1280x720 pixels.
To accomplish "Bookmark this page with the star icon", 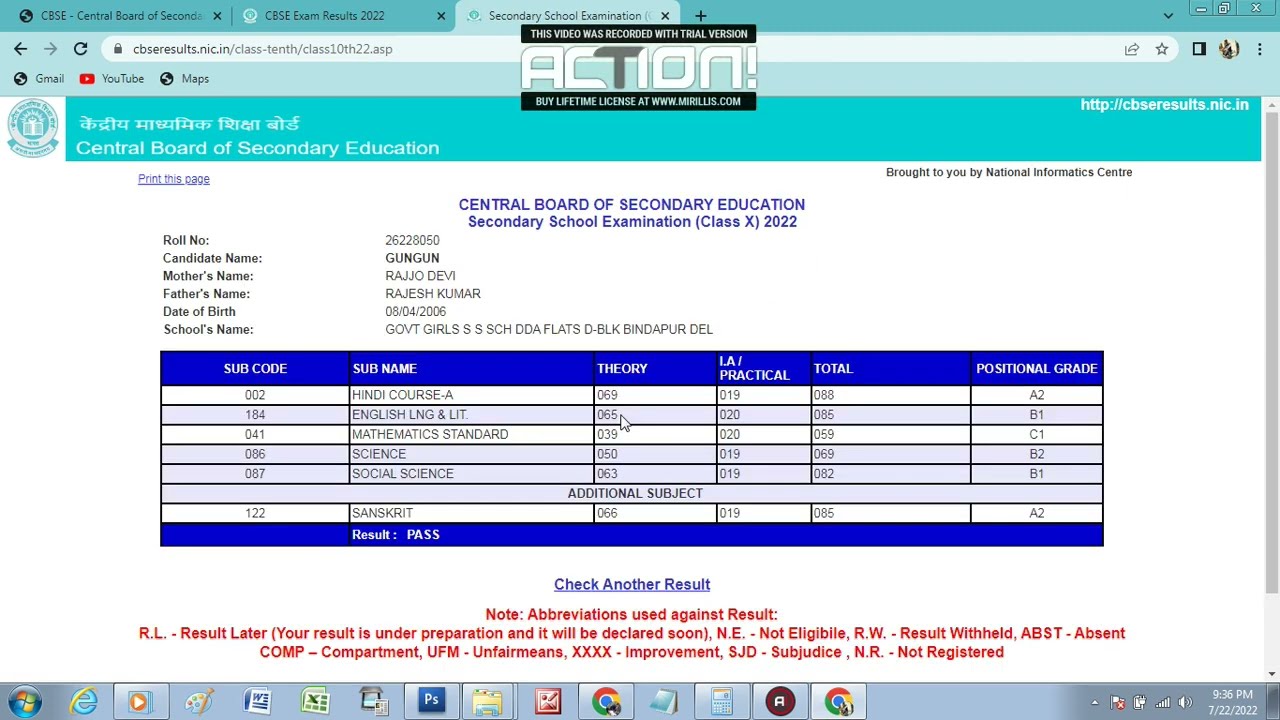I will [x=1161, y=49].
